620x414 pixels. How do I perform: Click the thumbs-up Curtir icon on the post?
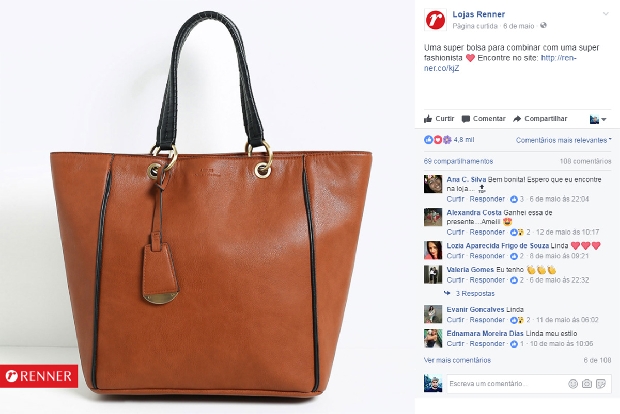(x=428, y=119)
